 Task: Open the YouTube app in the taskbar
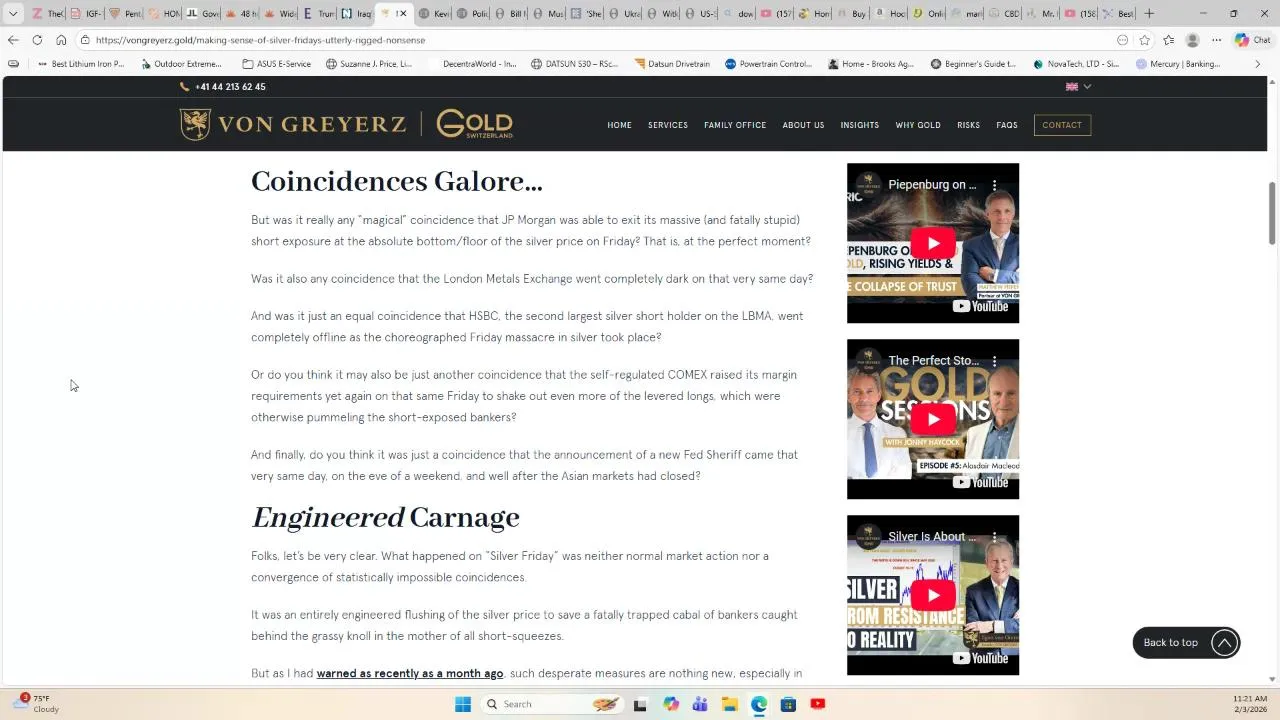coord(818,704)
